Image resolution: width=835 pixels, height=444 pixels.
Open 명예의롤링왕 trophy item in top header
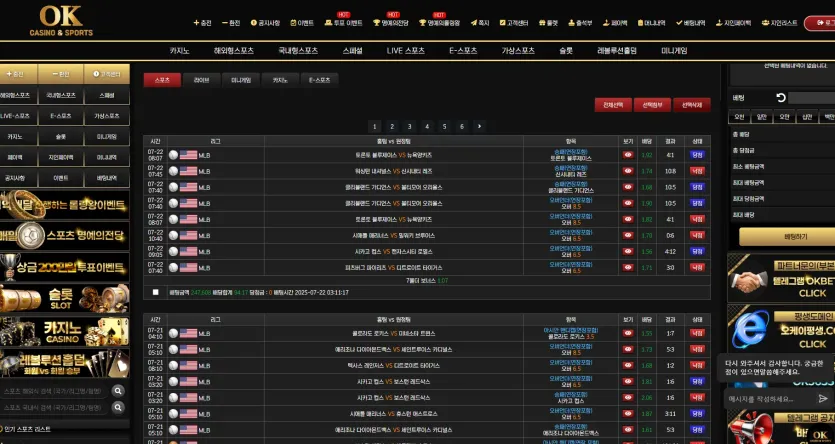pyautogui.click(x=439, y=23)
